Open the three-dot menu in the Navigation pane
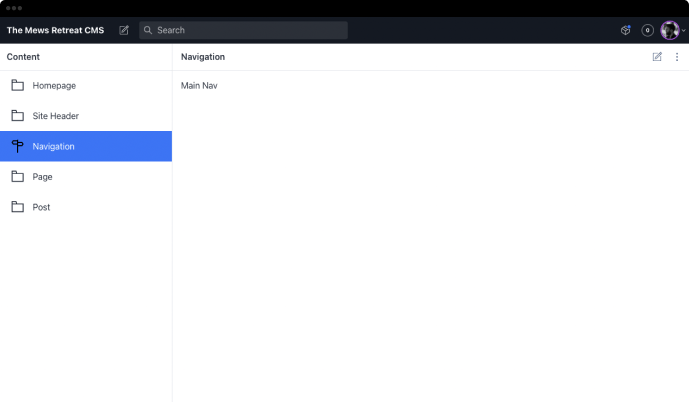Screen dimensions: 689x402 point(677,57)
